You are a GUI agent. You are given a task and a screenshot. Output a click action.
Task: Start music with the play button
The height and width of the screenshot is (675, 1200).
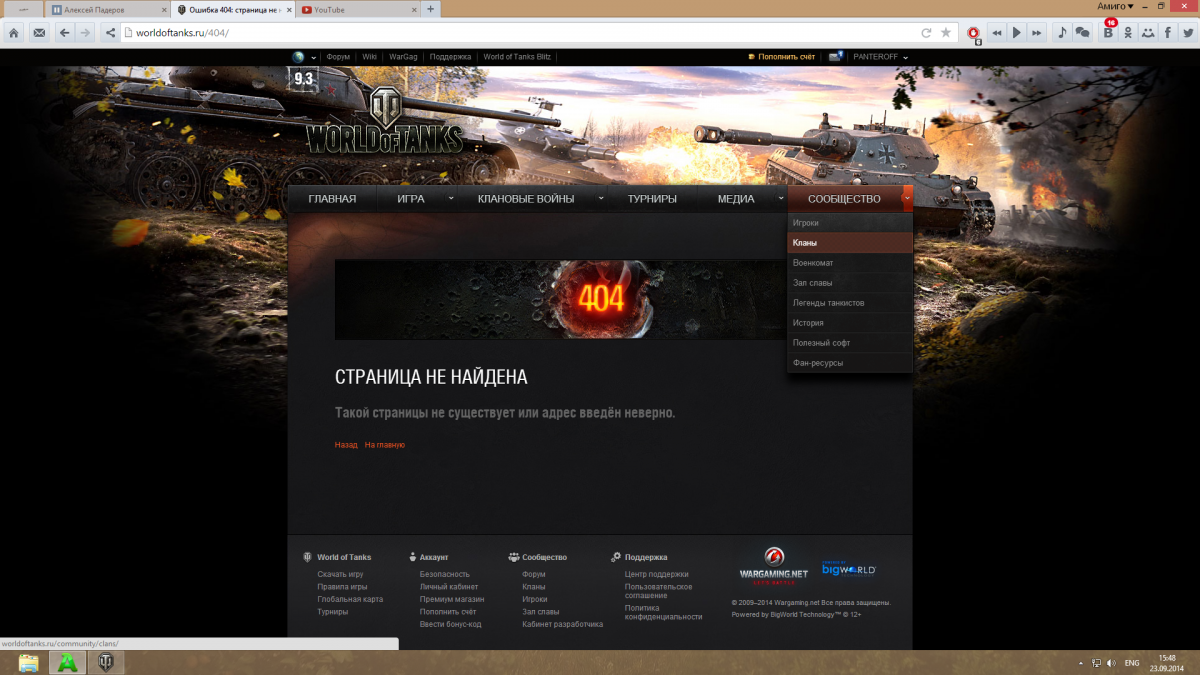[x=1017, y=33]
